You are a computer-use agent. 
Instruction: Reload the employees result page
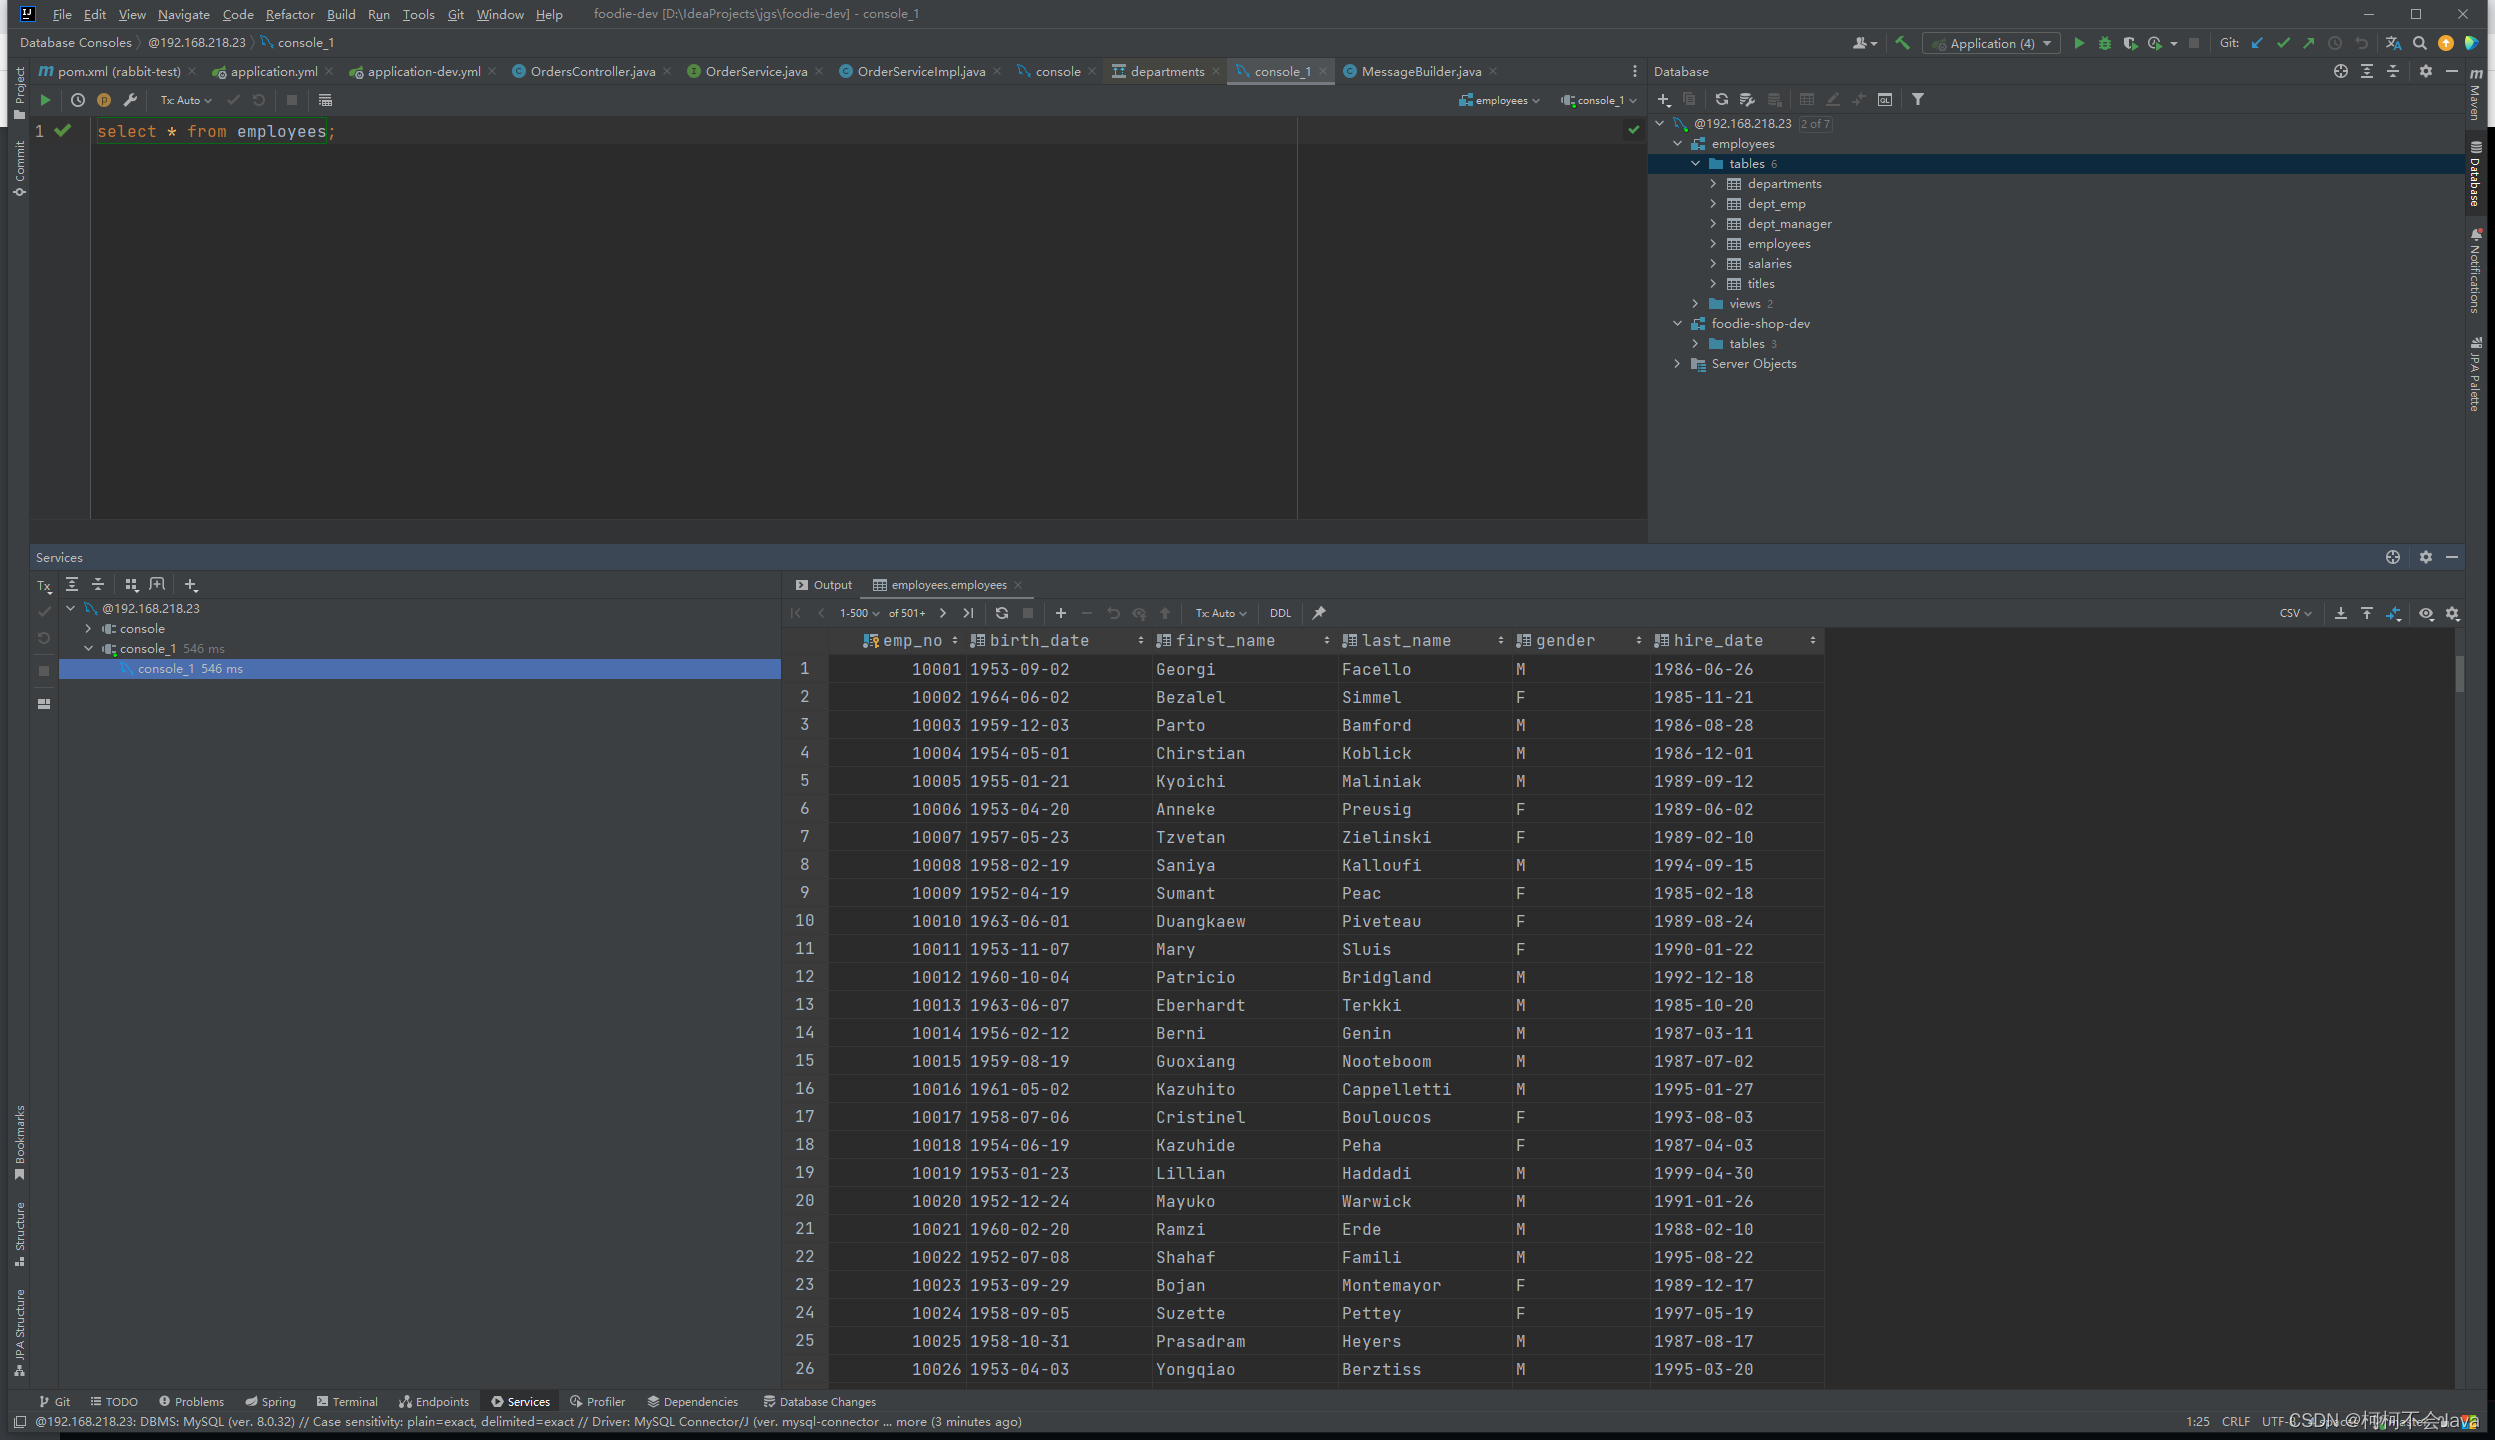pos(1002,613)
